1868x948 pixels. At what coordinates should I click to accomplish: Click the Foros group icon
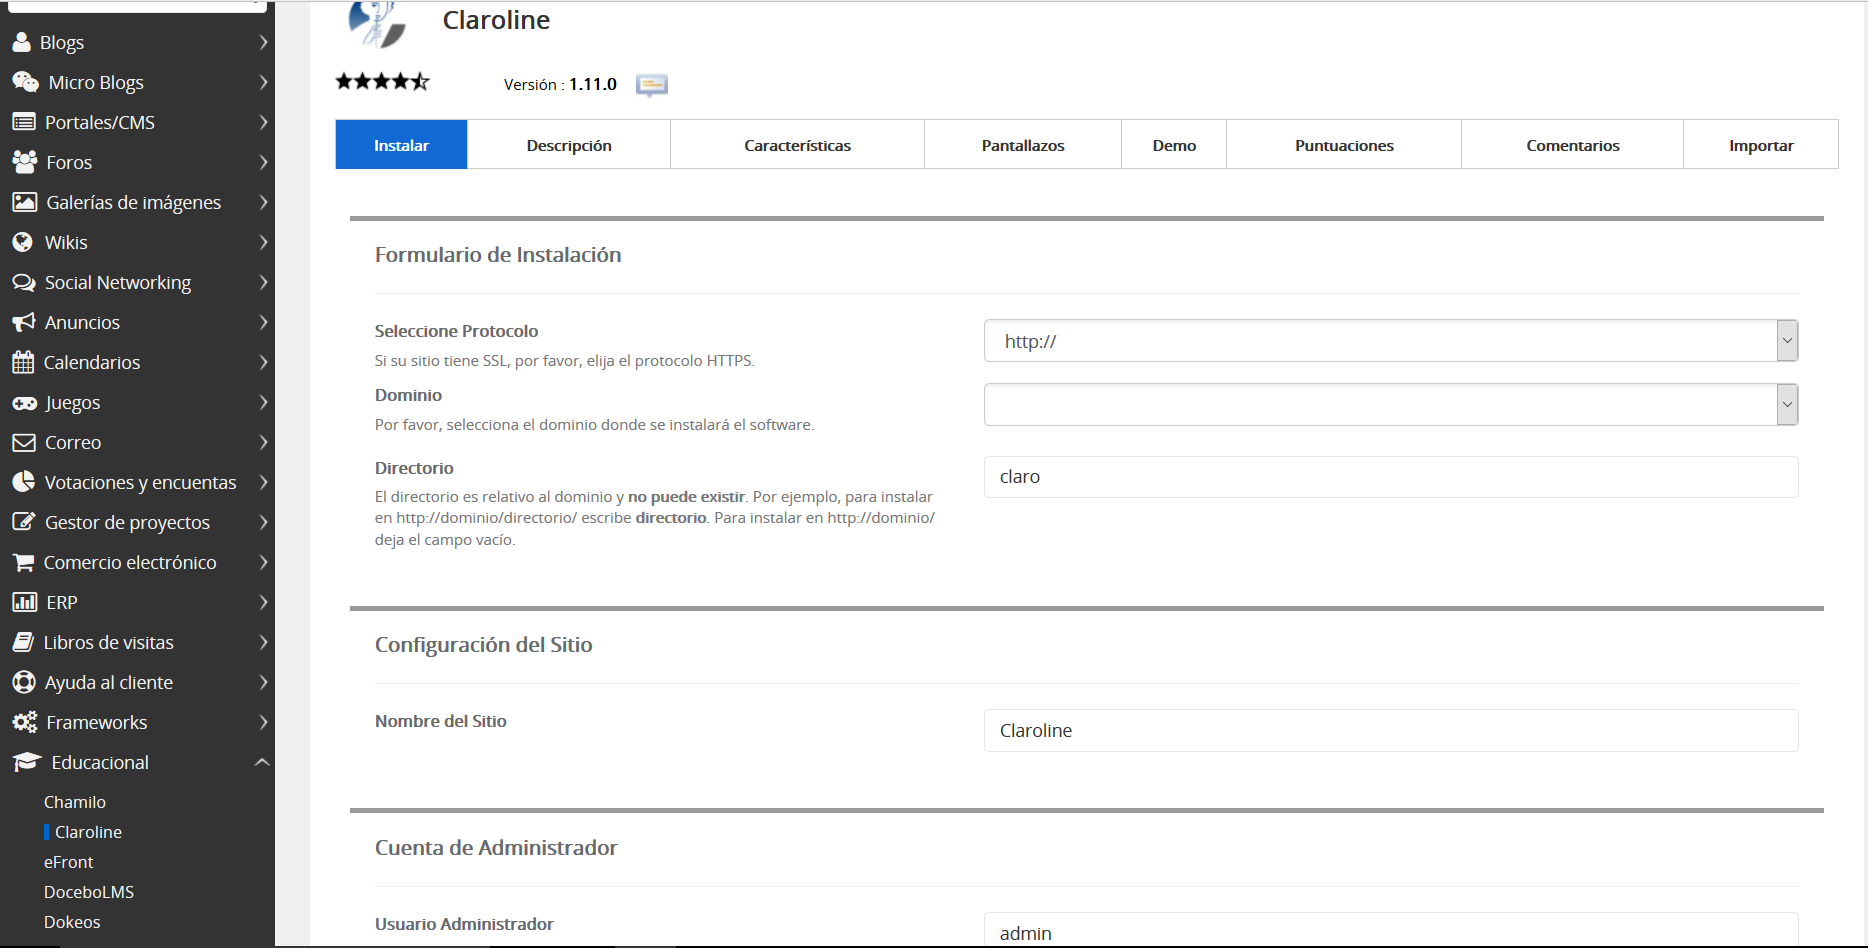(x=24, y=162)
